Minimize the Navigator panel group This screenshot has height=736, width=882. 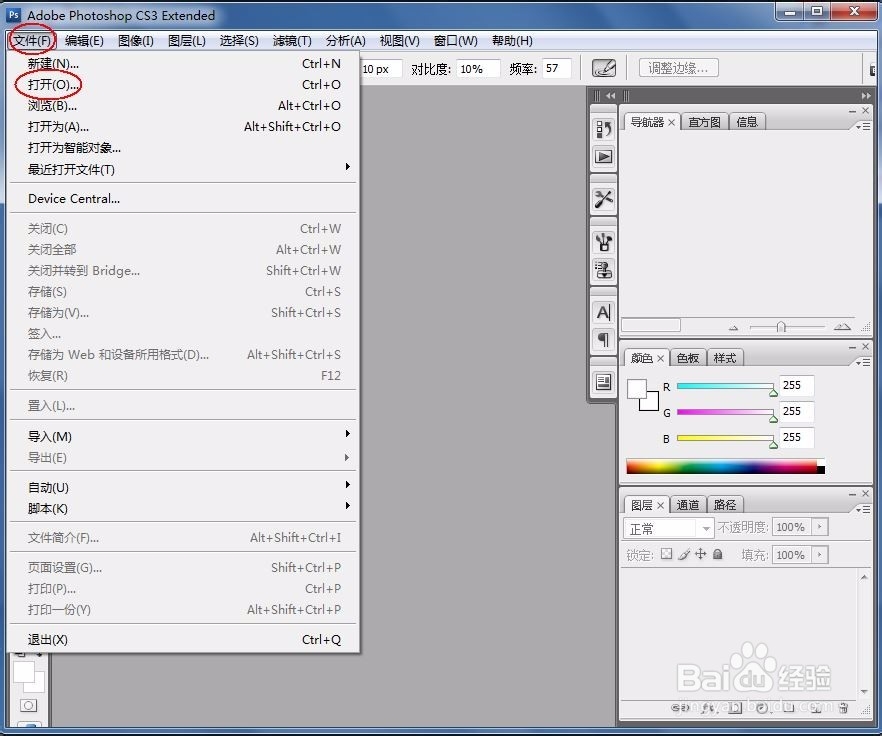pyautogui.click(x=853, y=111)
